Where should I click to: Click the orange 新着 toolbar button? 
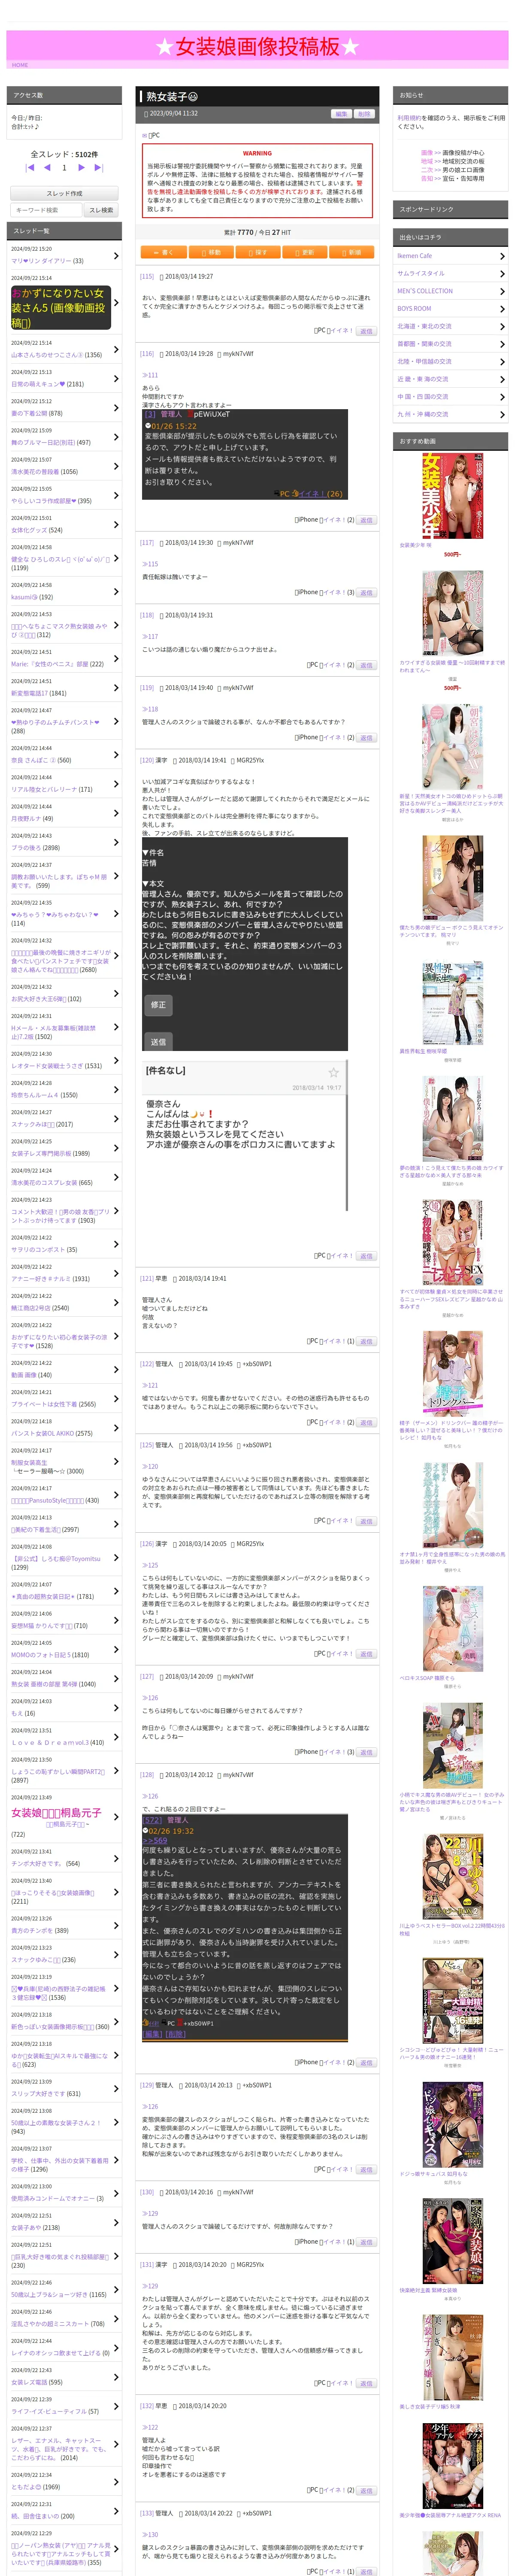pos(351,252)
